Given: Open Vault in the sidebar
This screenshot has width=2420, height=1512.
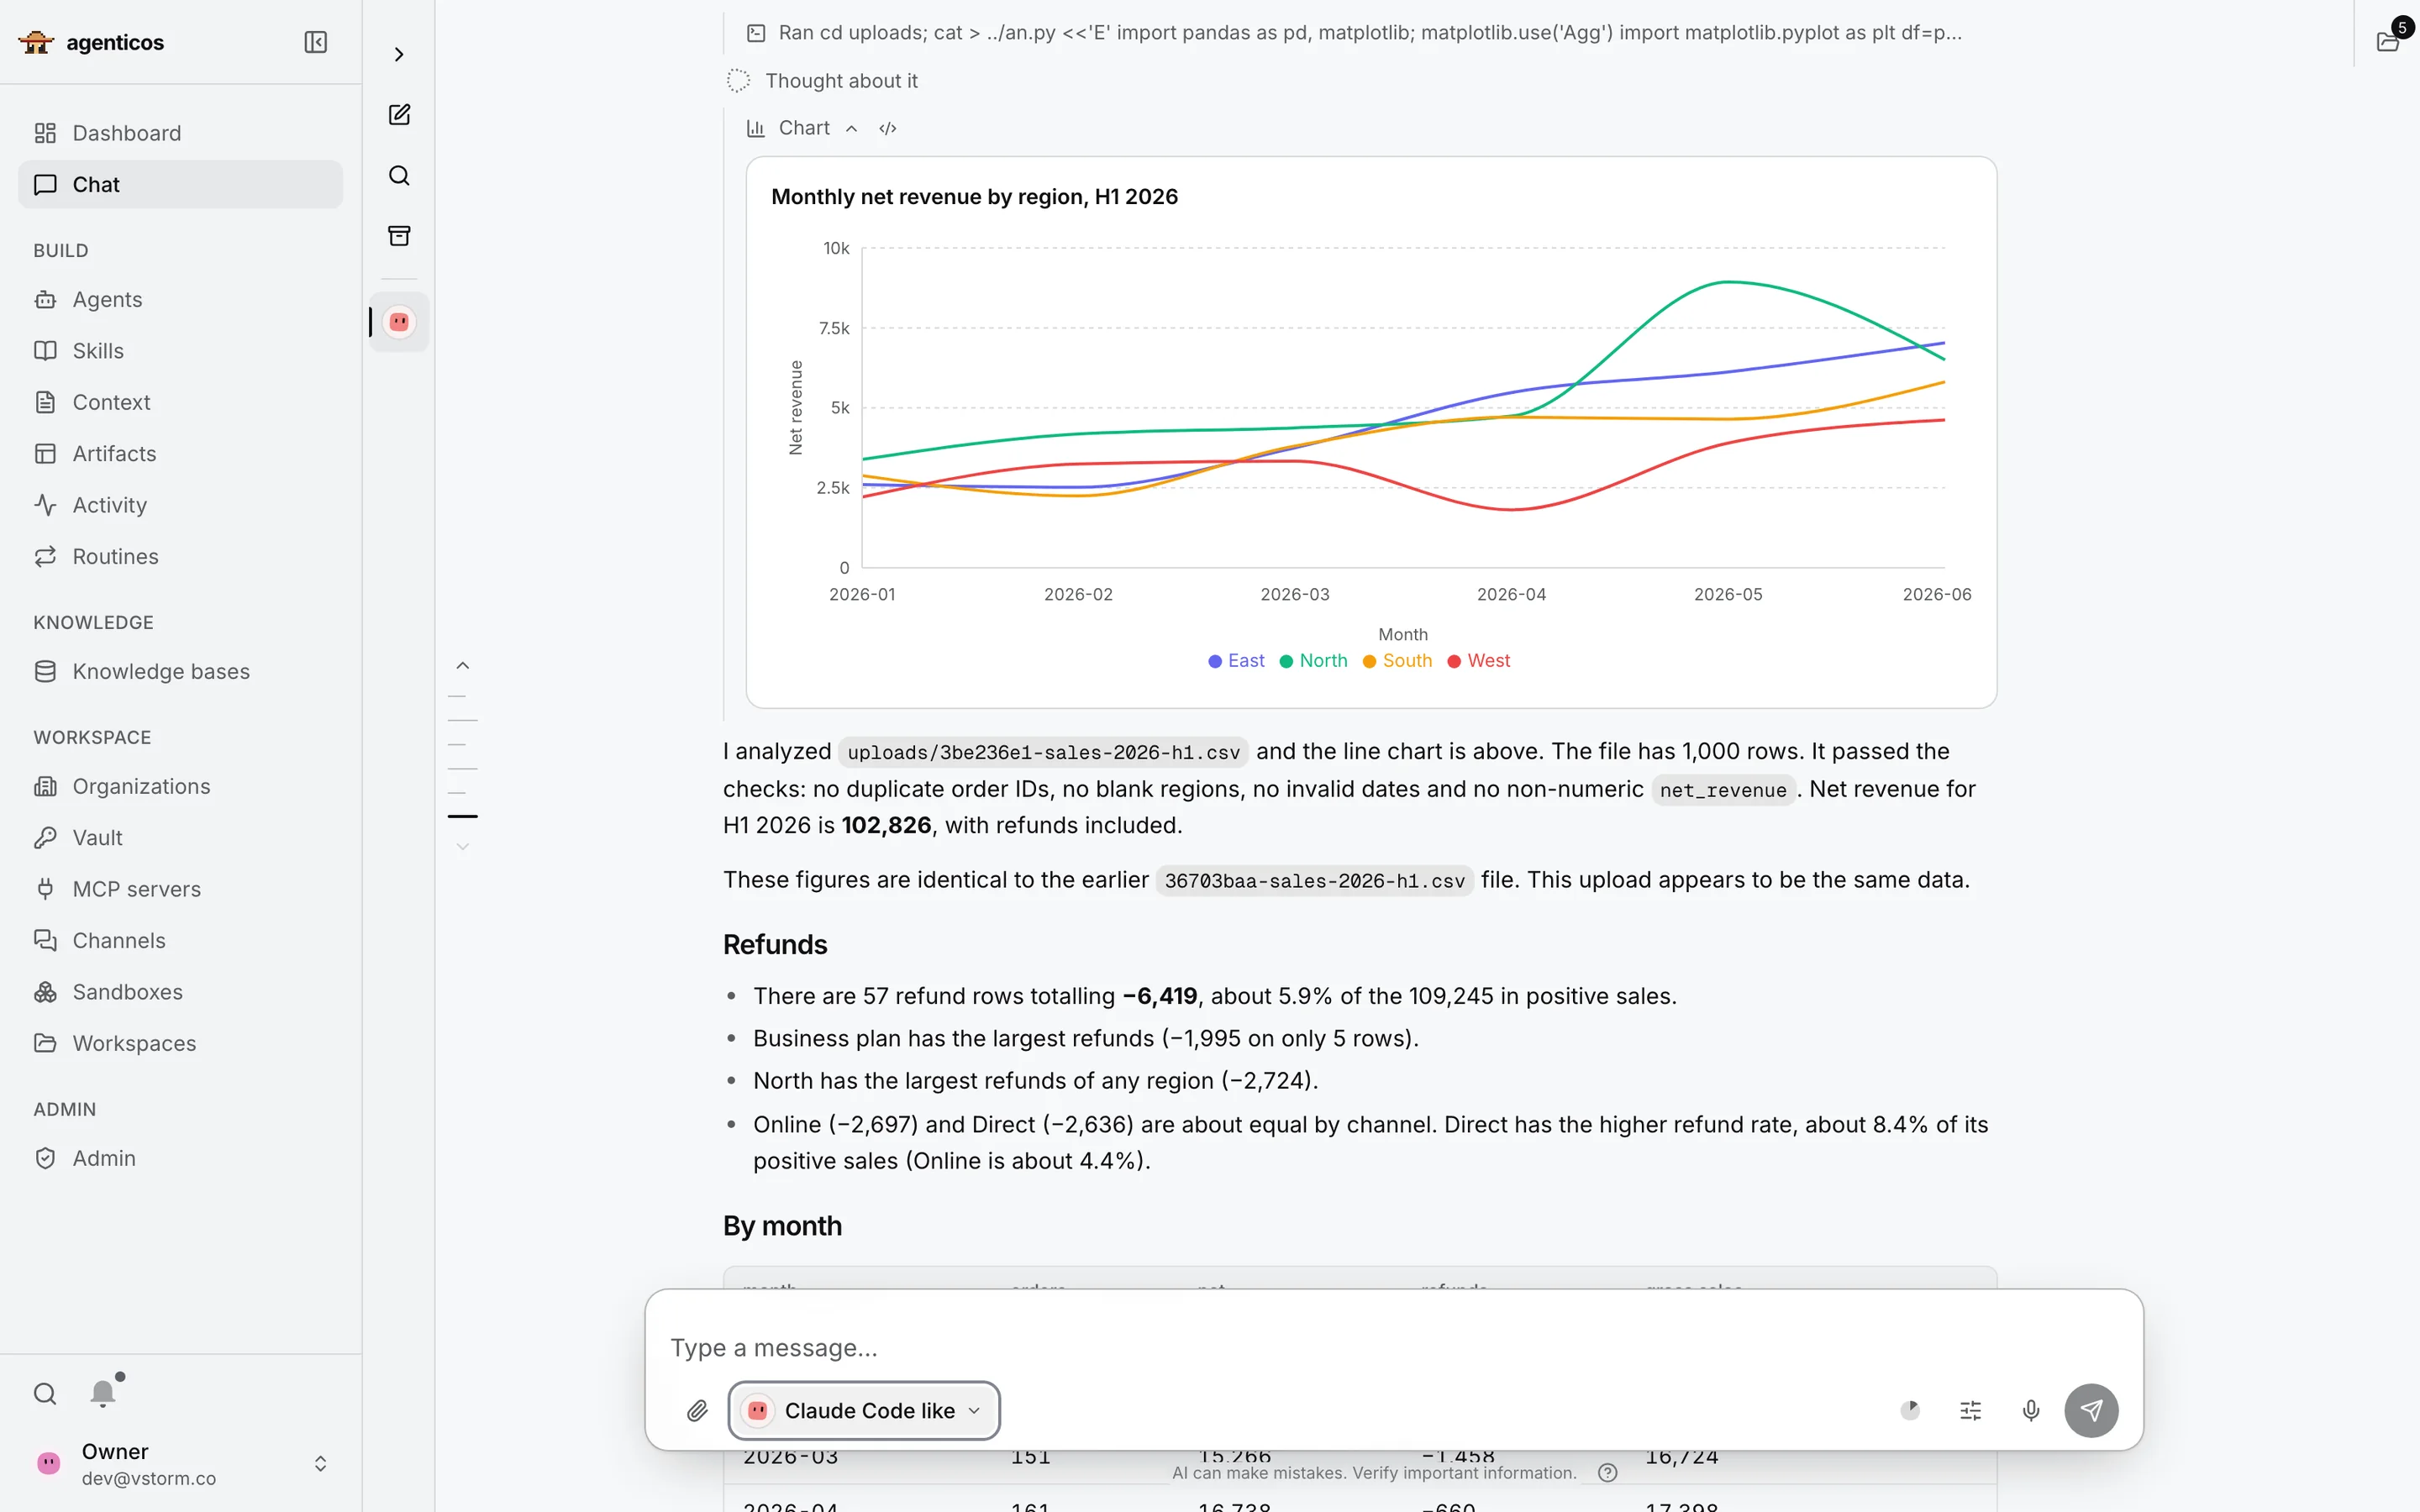Looking at the screenshot, I should [x=181, y=838].
